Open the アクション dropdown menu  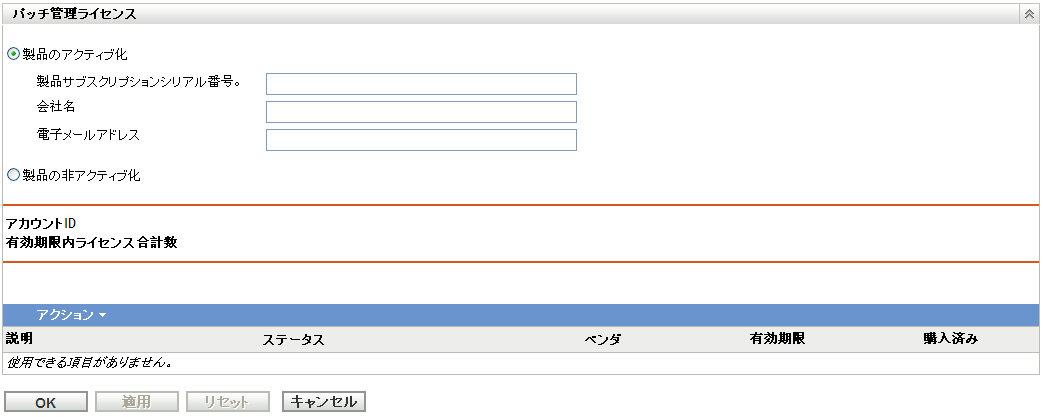[x=71, y=315]
